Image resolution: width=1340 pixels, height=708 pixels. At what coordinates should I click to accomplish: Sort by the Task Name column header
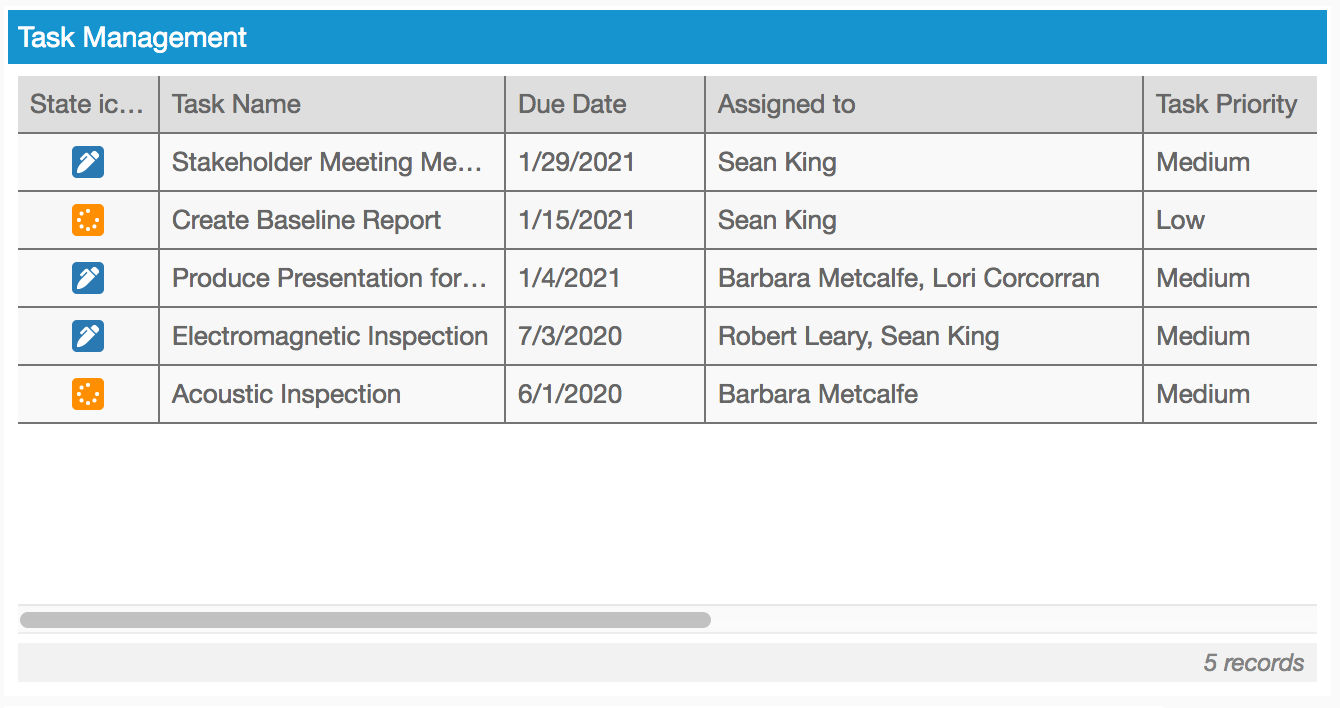(236, 104)
